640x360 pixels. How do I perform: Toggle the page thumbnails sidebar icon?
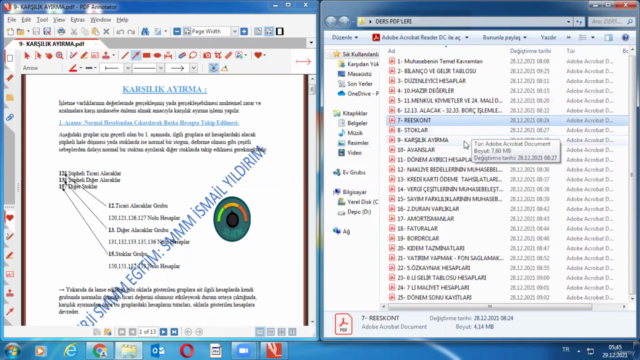tap(10, 58)
